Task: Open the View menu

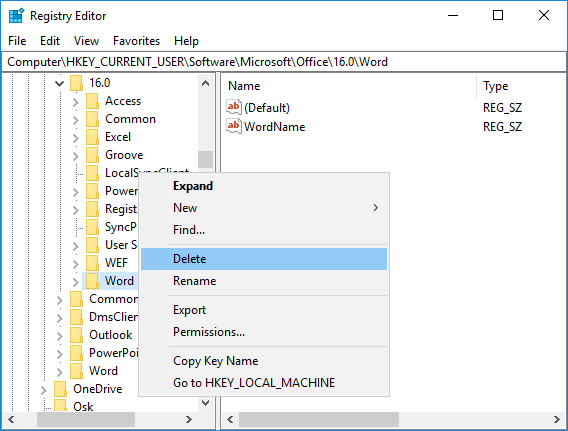Action: [x=86, y=41]
